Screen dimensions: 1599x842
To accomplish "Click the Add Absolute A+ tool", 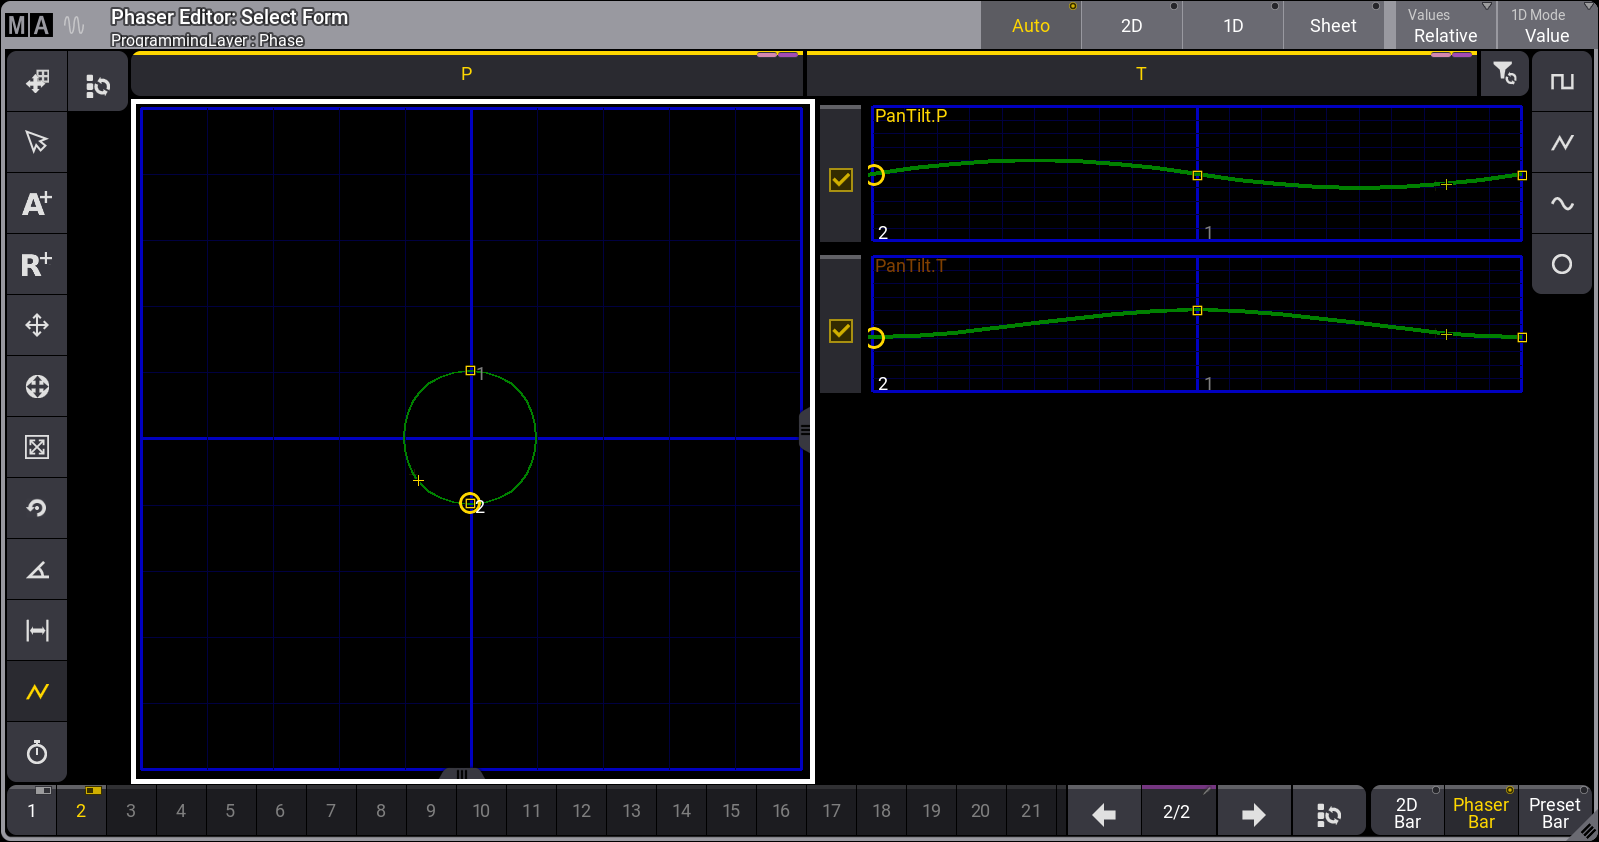I will tap(37, 204).
